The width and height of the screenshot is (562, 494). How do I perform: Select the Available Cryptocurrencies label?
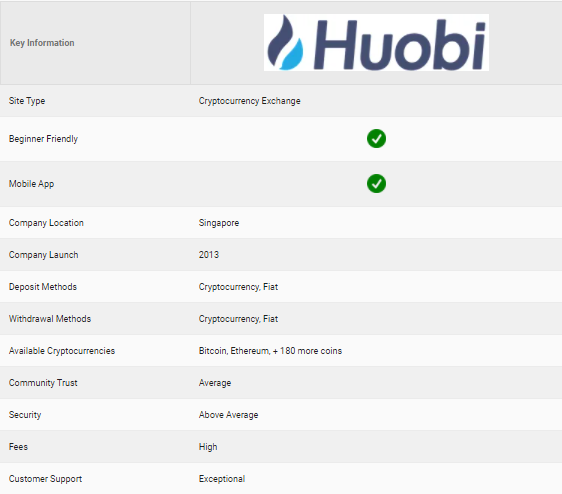[x=62, y=351]
